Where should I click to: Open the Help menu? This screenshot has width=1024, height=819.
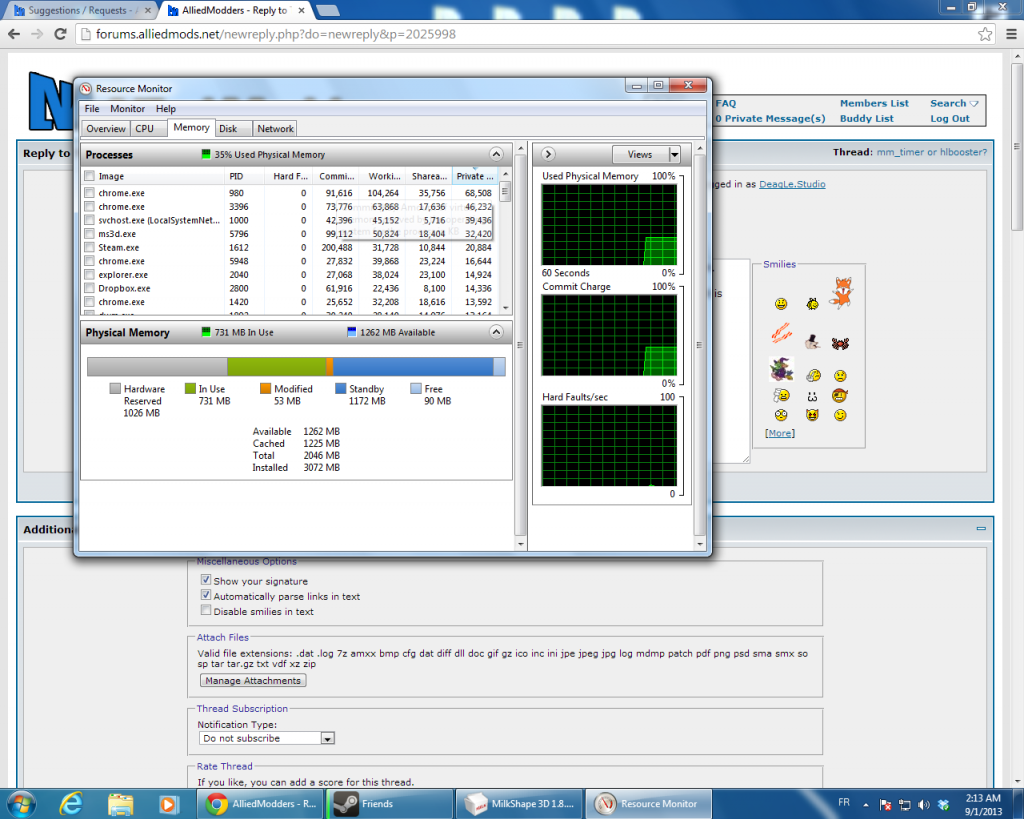coord(166,108)
